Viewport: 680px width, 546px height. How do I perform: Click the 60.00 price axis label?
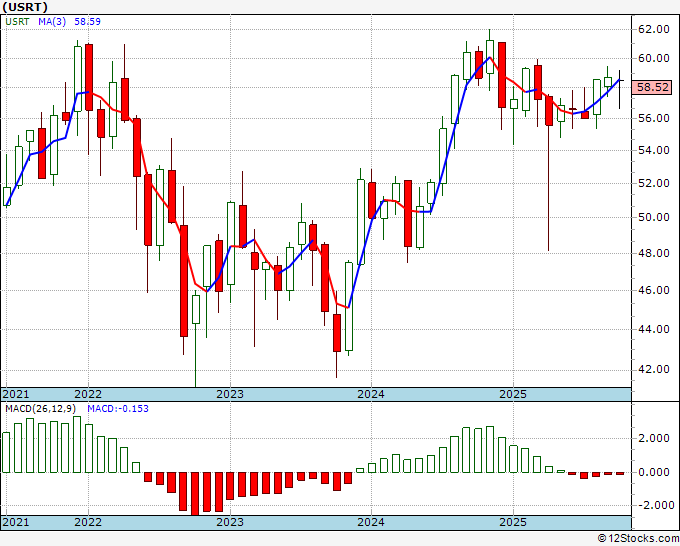tap(654, 58)
